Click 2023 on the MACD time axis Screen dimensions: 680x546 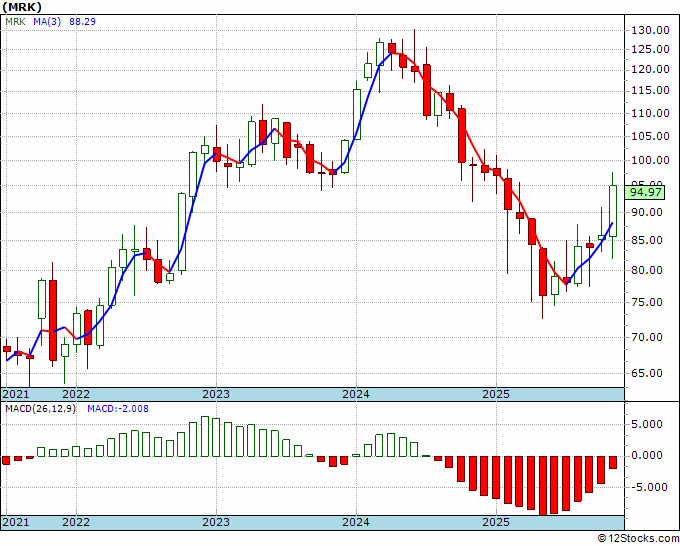tap(216, 522)
